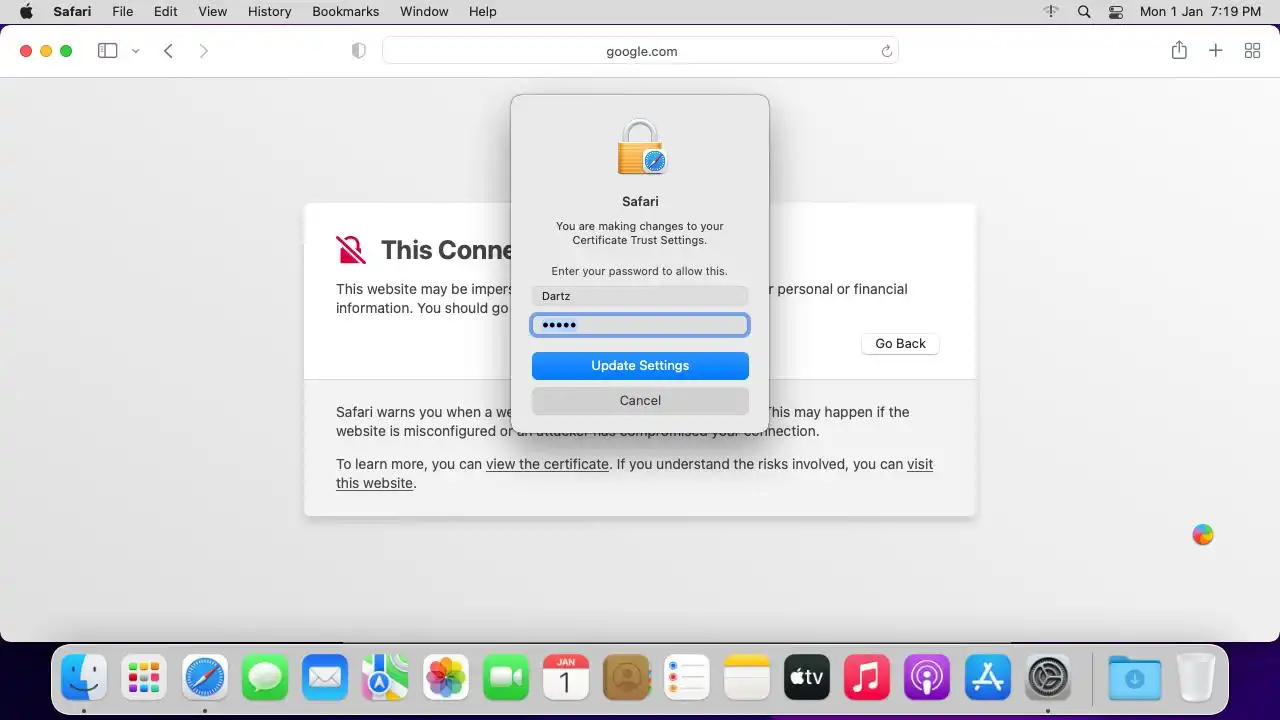Open Maps from the Dock

(385, 678)
